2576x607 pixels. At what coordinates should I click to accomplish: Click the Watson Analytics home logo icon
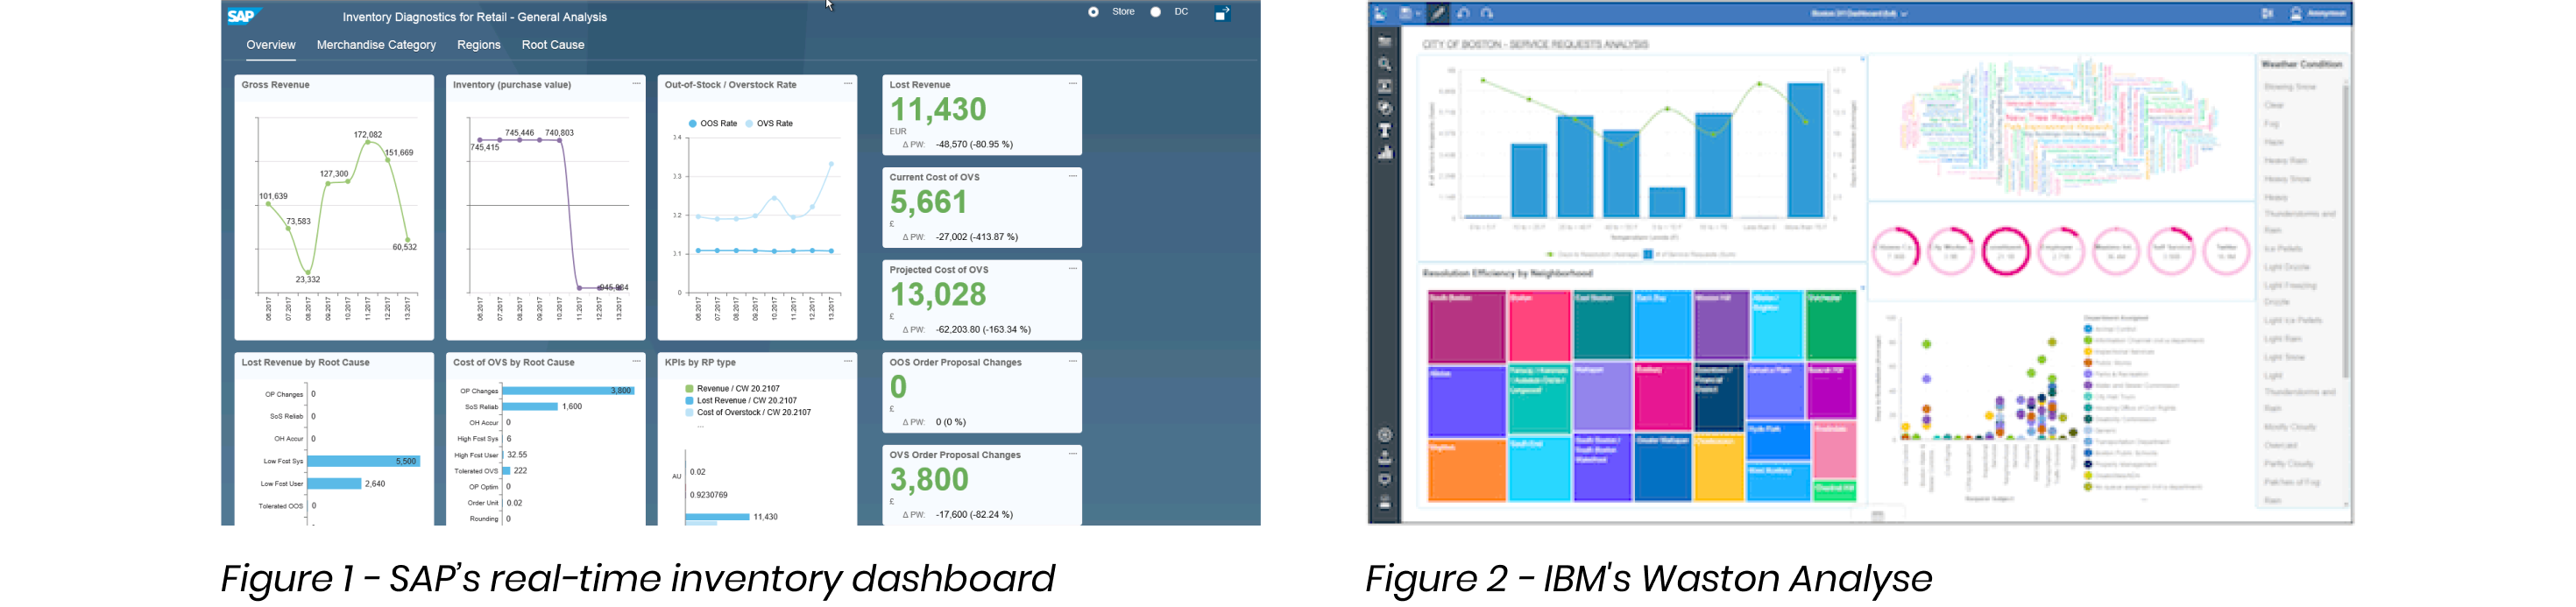(1381, 14)
